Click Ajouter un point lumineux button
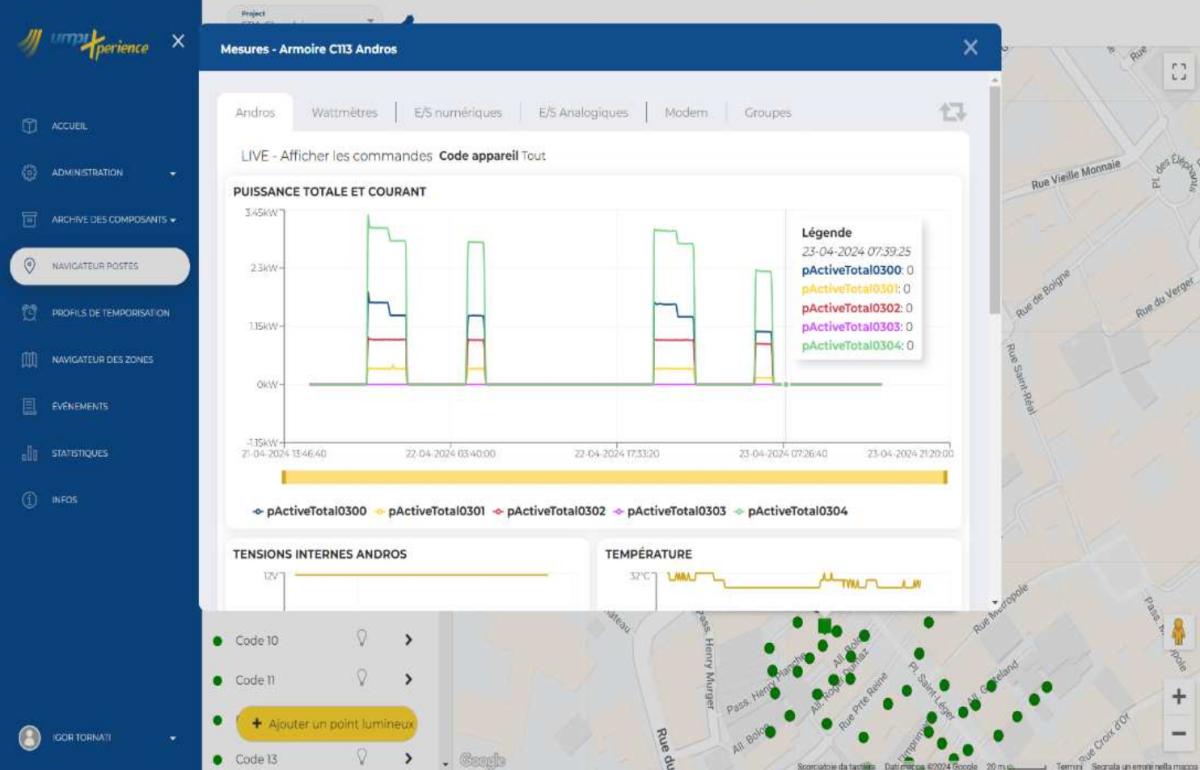Screen dimensions: 1200x770 (x=326, y=724)
